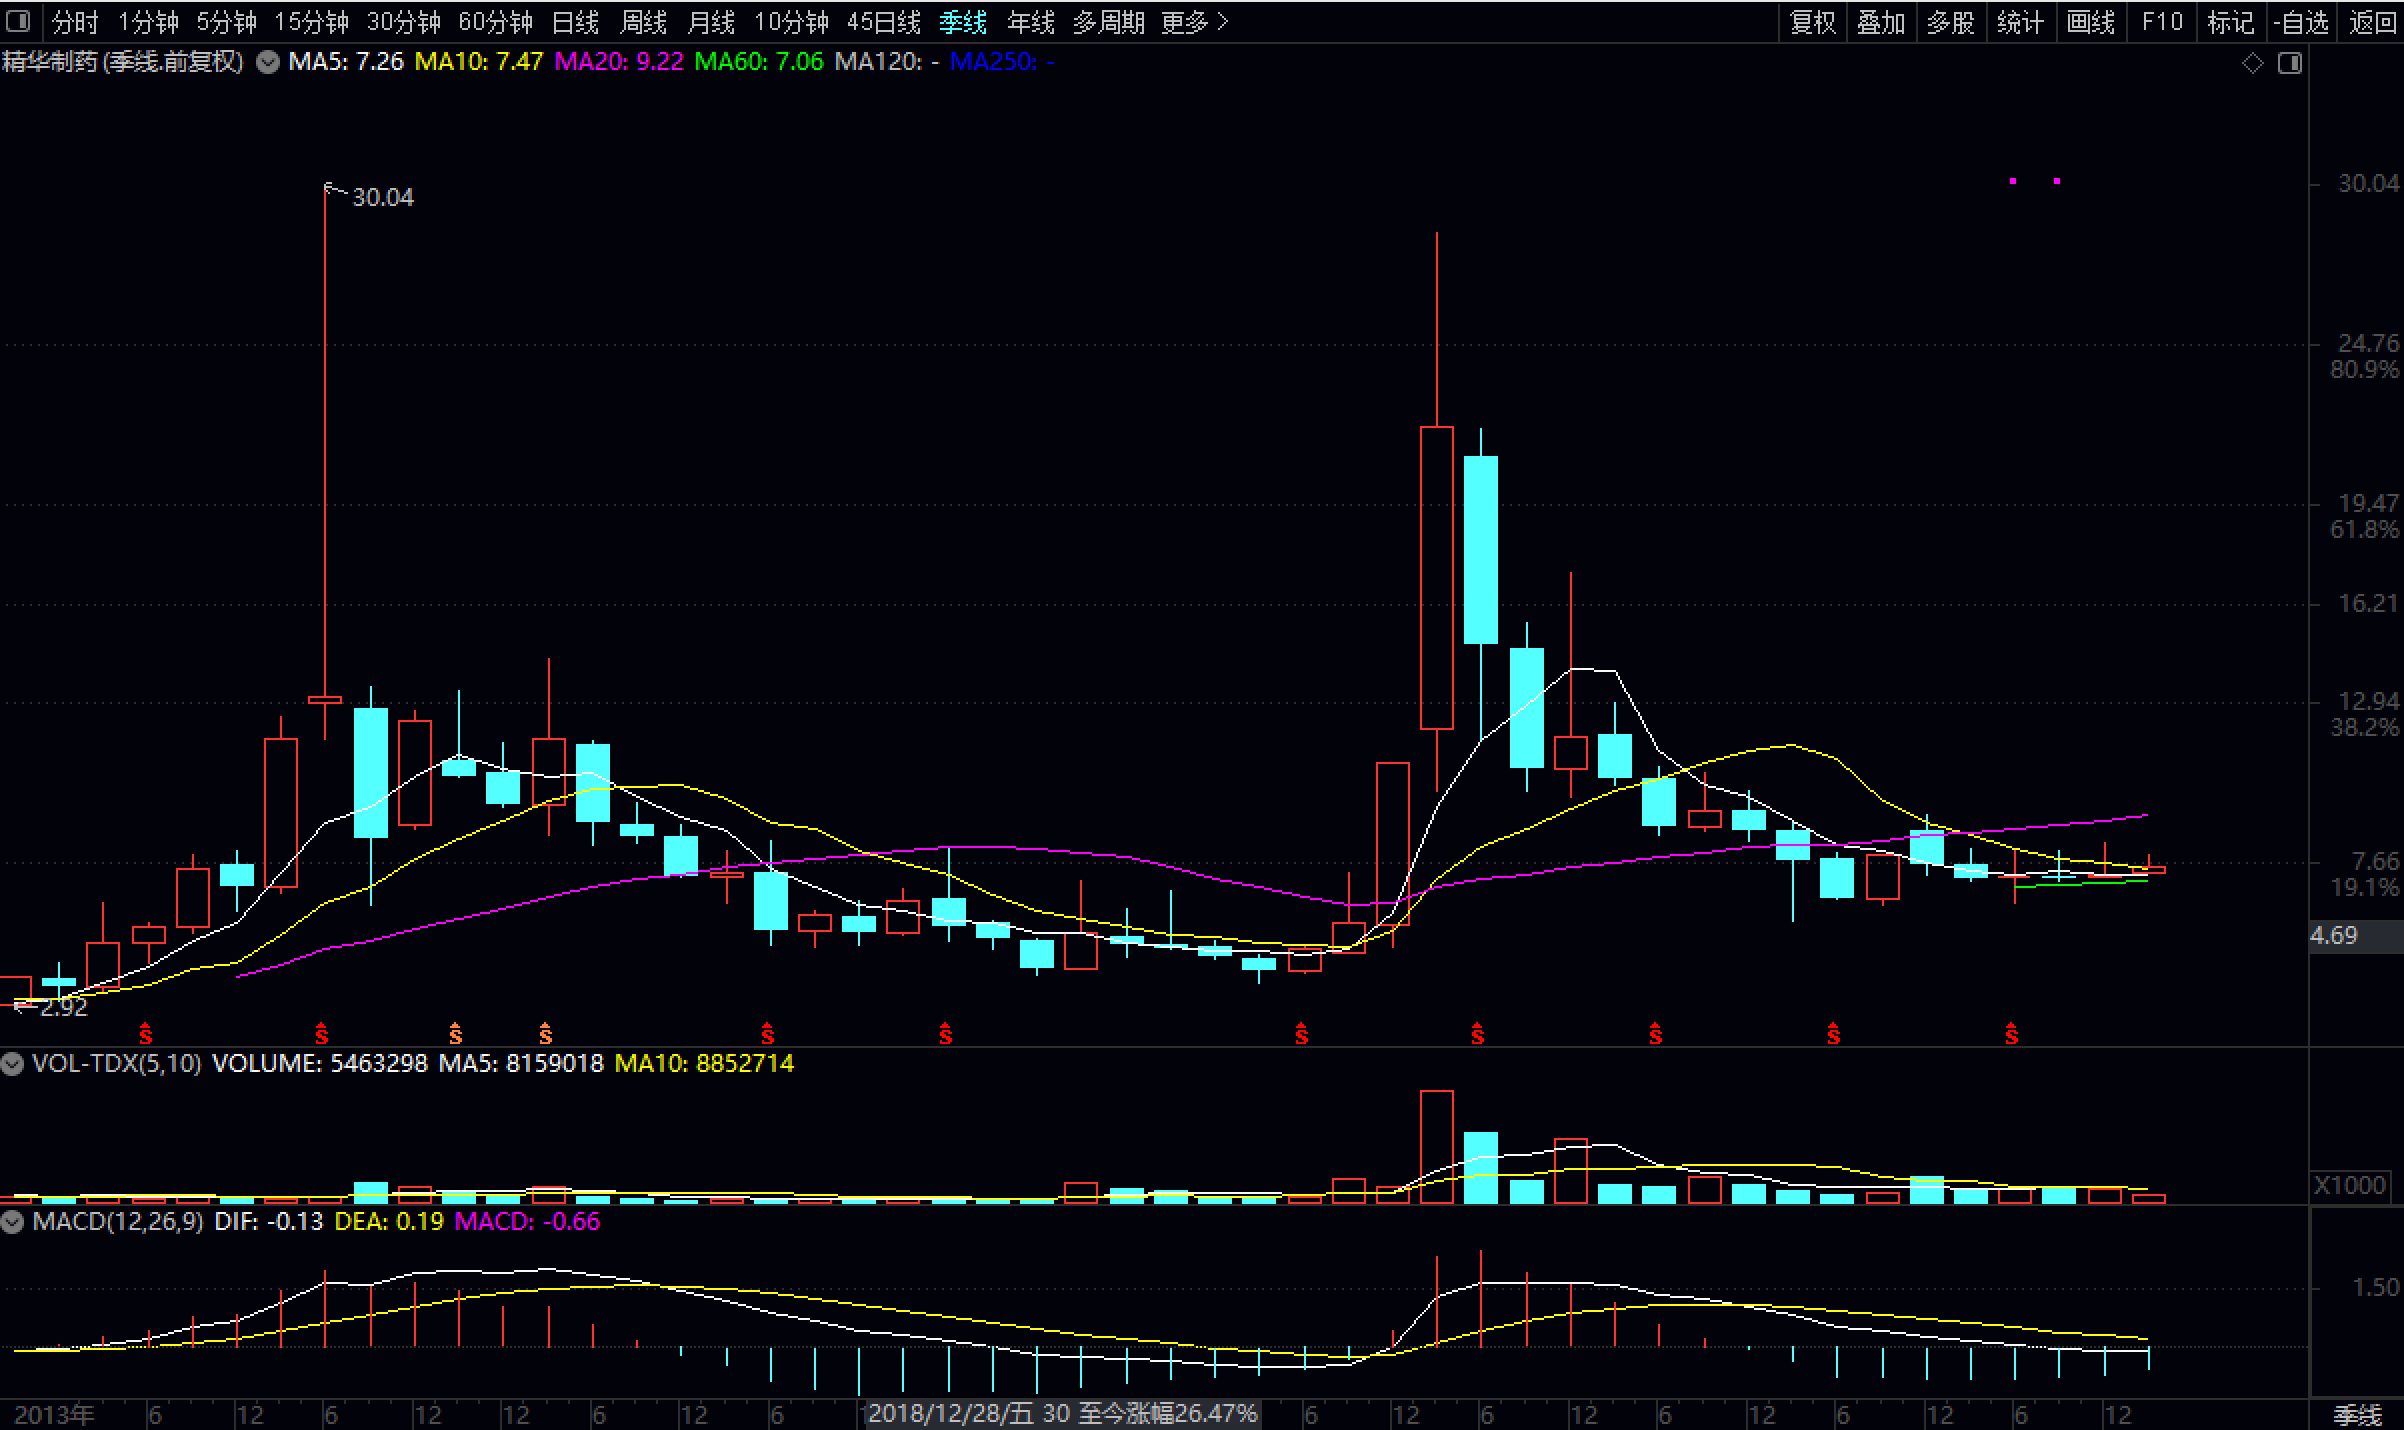
Task: Click the last red S marker on right
Action: [x=2011, y=1032]
